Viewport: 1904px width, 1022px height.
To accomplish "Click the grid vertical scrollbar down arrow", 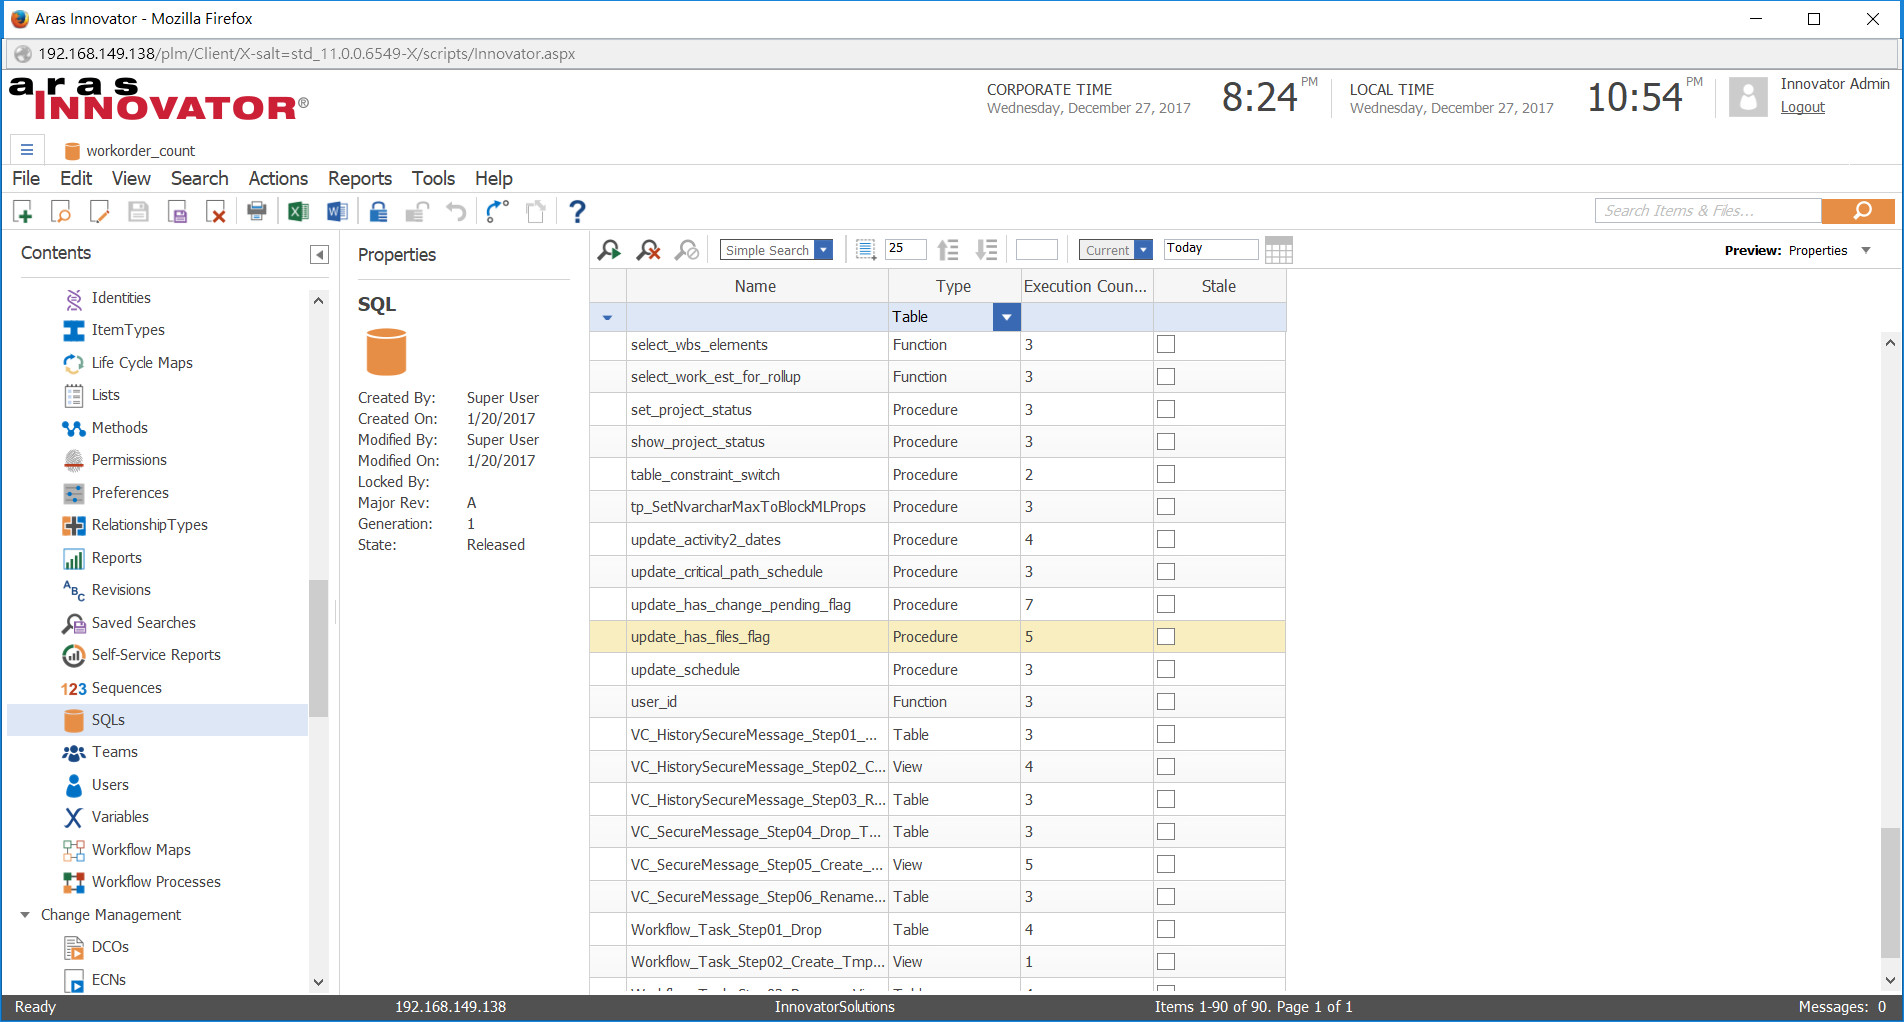I will tap(1890, 980).
